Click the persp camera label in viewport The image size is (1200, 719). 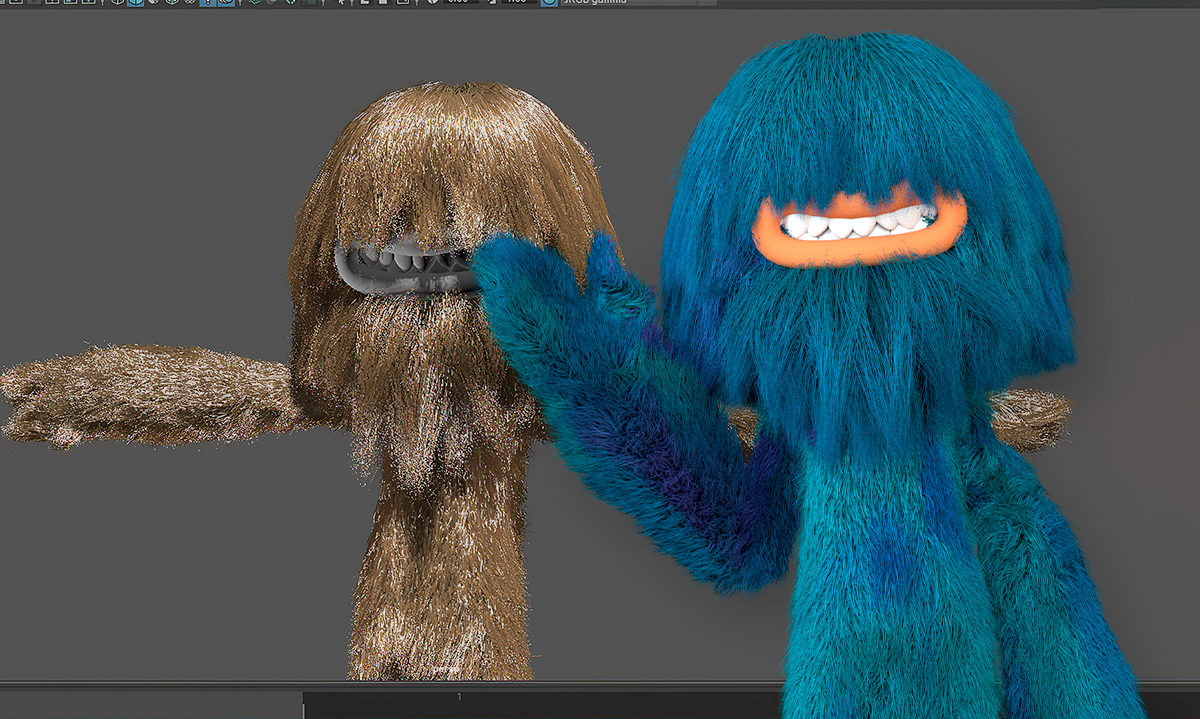point(448,669)
